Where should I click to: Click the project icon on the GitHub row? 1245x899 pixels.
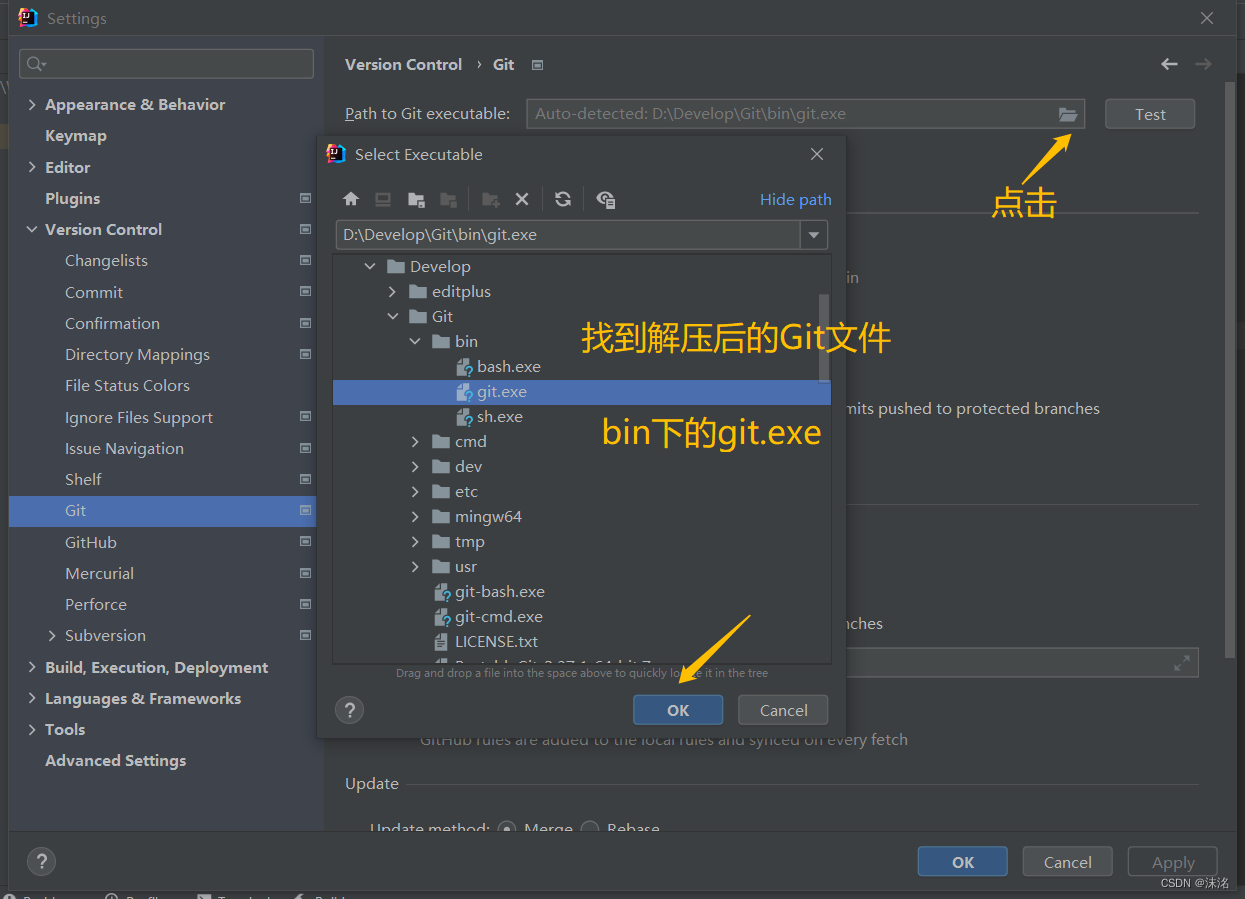click(305, 542)
